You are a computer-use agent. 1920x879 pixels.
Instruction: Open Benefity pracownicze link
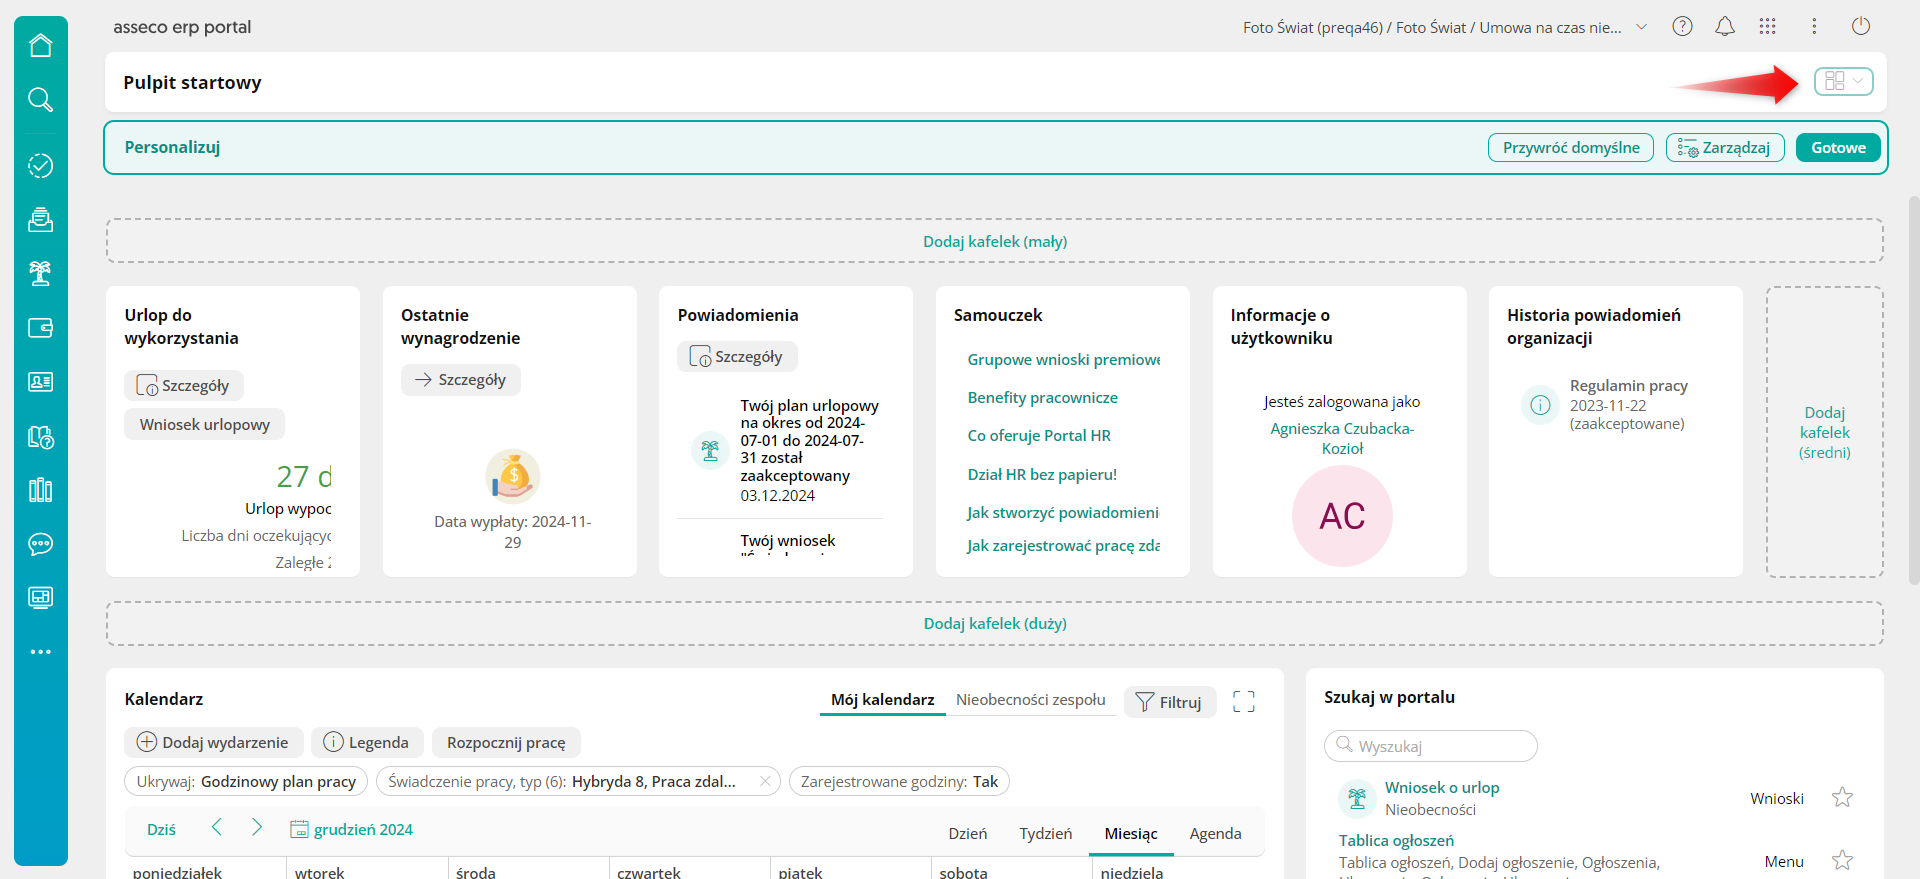(1043, 397)
